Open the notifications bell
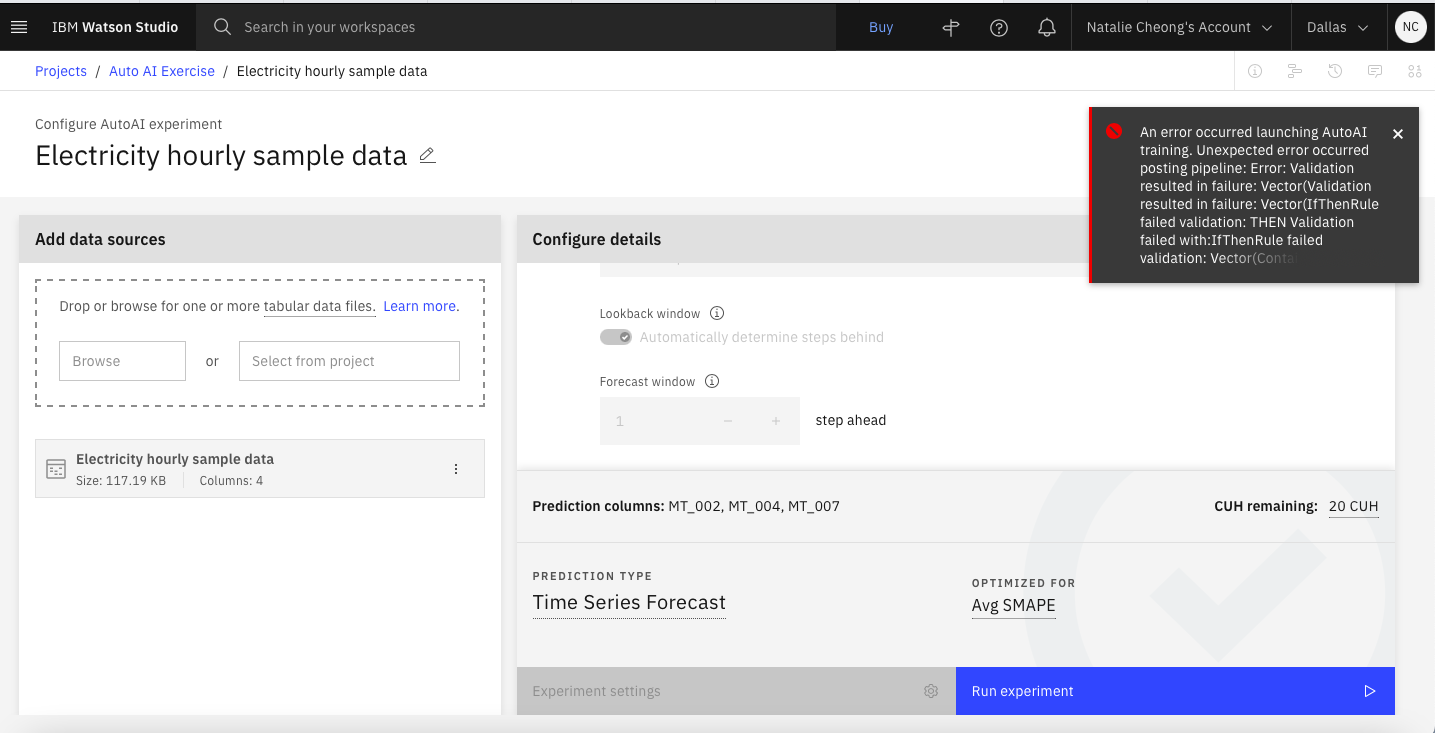 [x=1047, y=27]
